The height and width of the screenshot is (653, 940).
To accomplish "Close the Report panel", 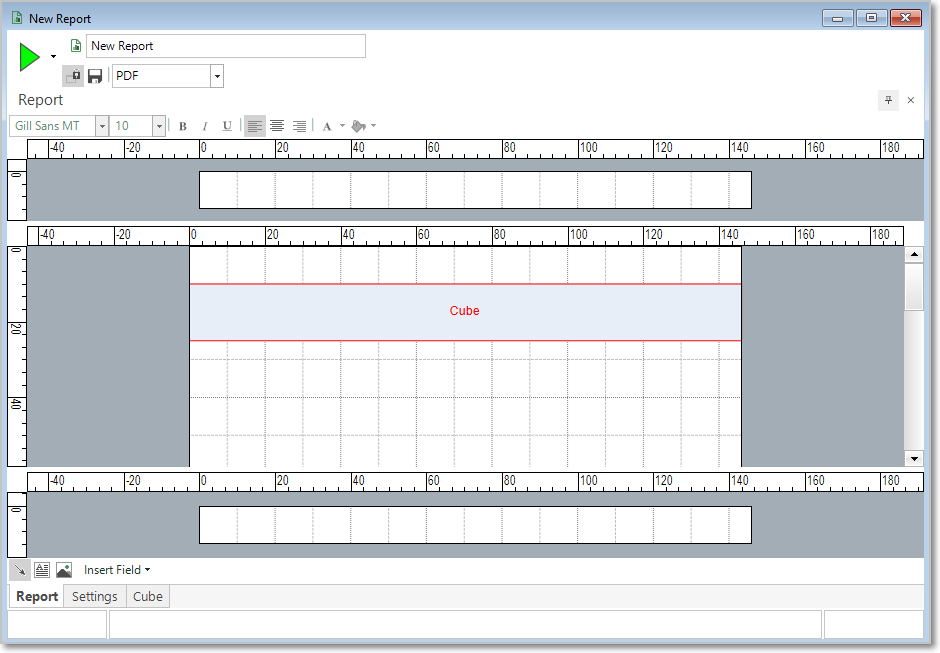I will click(x=911, y=100).
